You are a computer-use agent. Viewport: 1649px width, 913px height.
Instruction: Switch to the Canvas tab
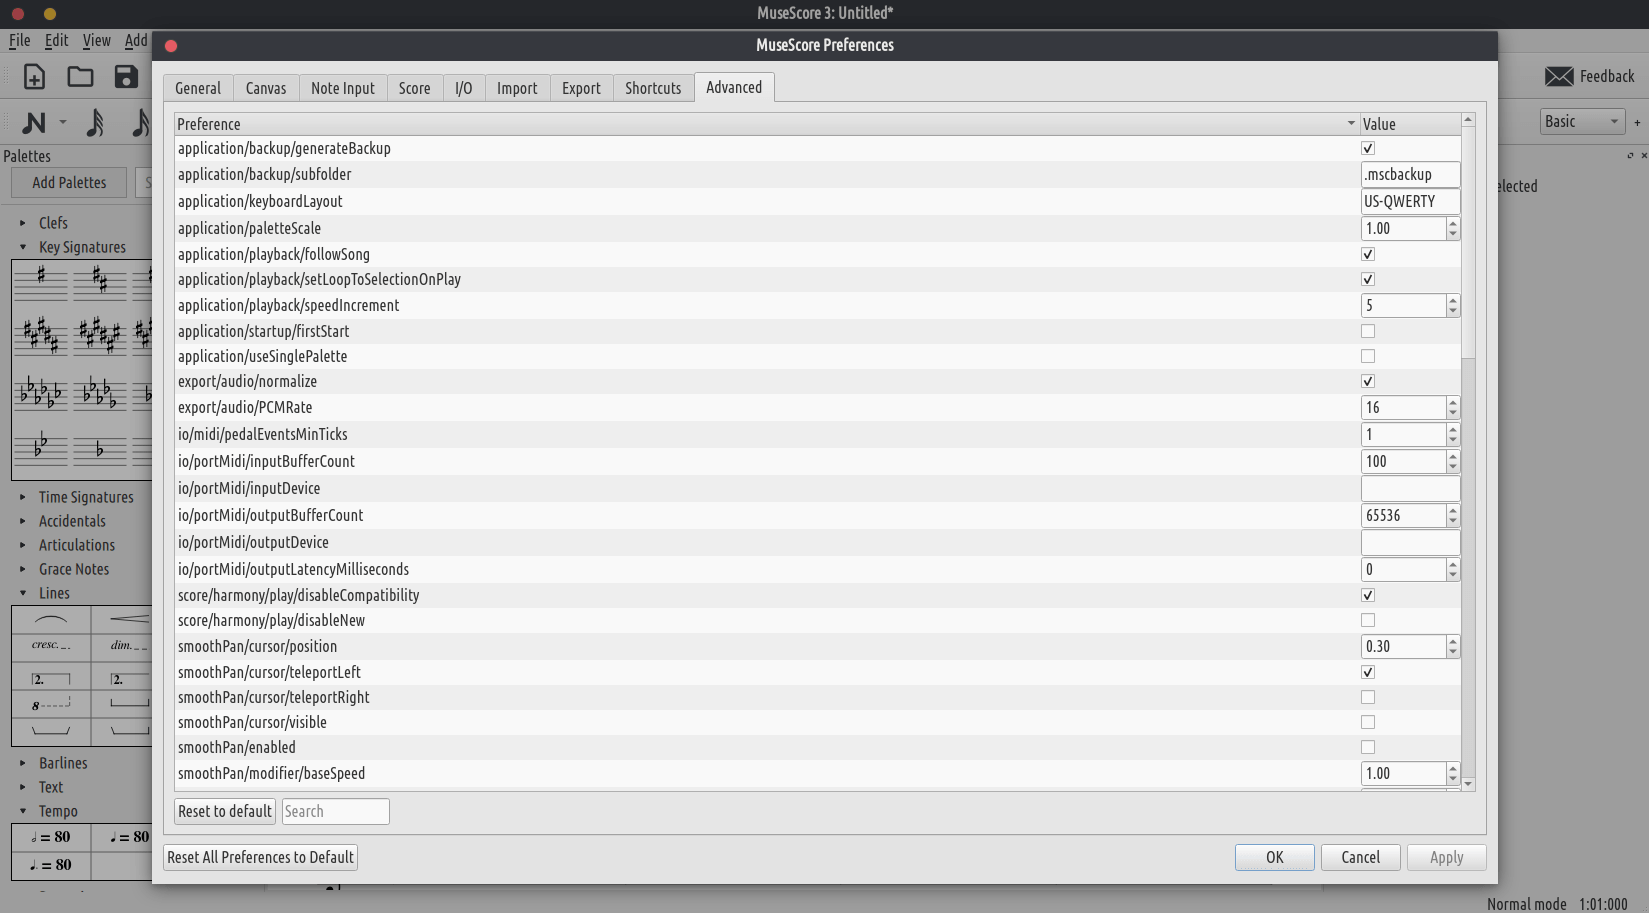point(266,88)
